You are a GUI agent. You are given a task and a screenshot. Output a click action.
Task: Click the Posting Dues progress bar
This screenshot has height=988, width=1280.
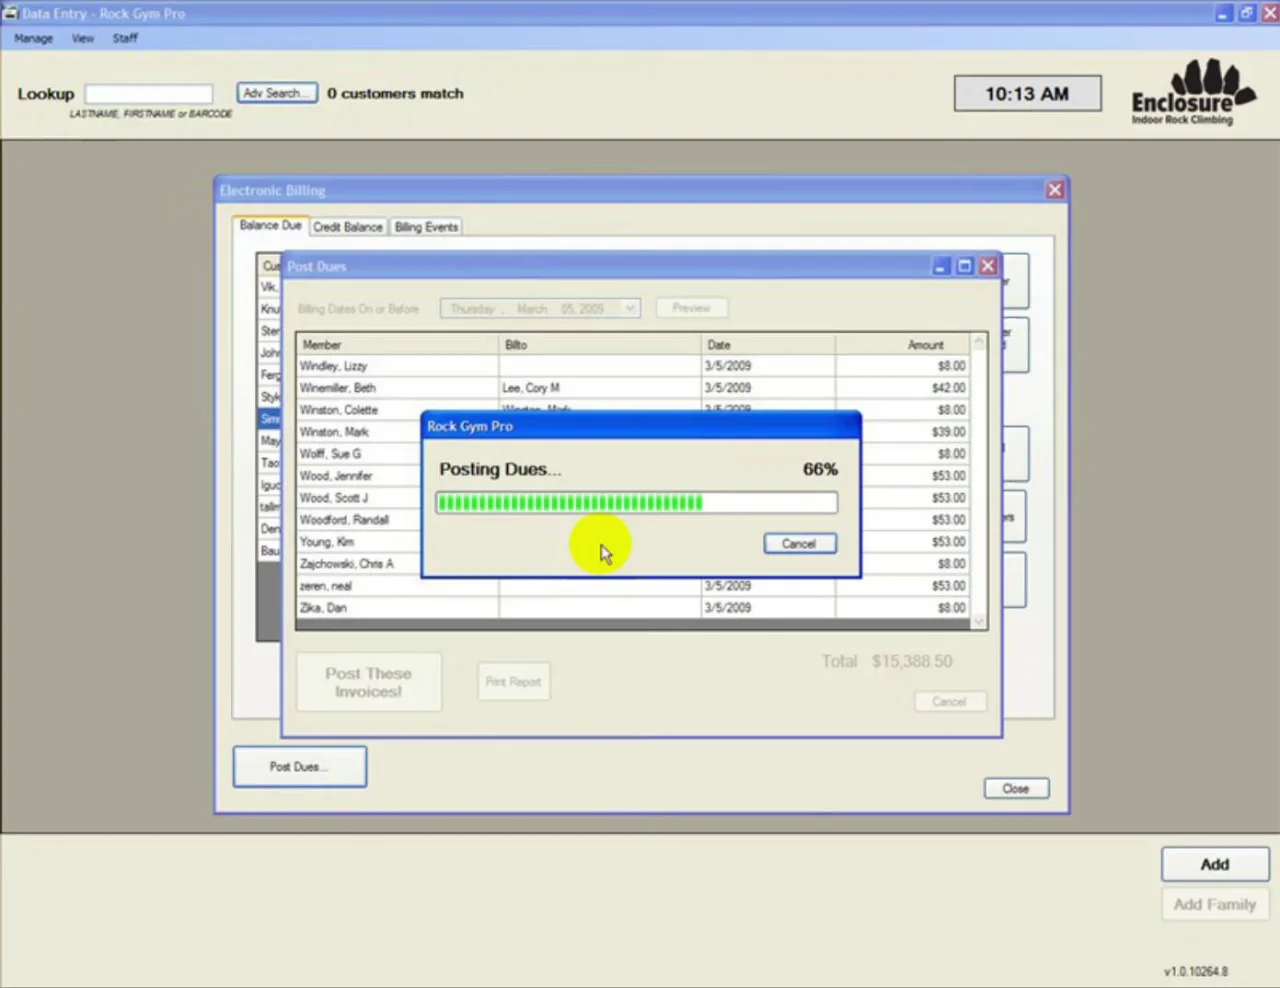coord(637,502)
